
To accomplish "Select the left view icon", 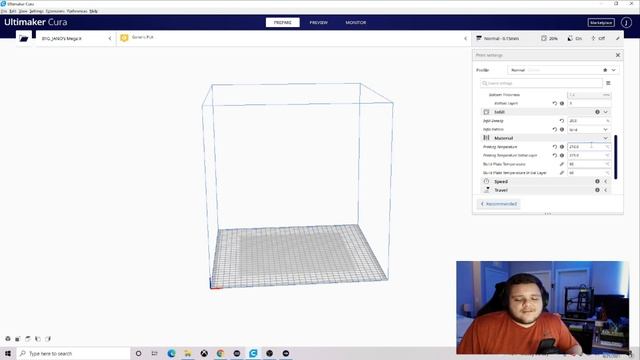I will pos(38,339).
